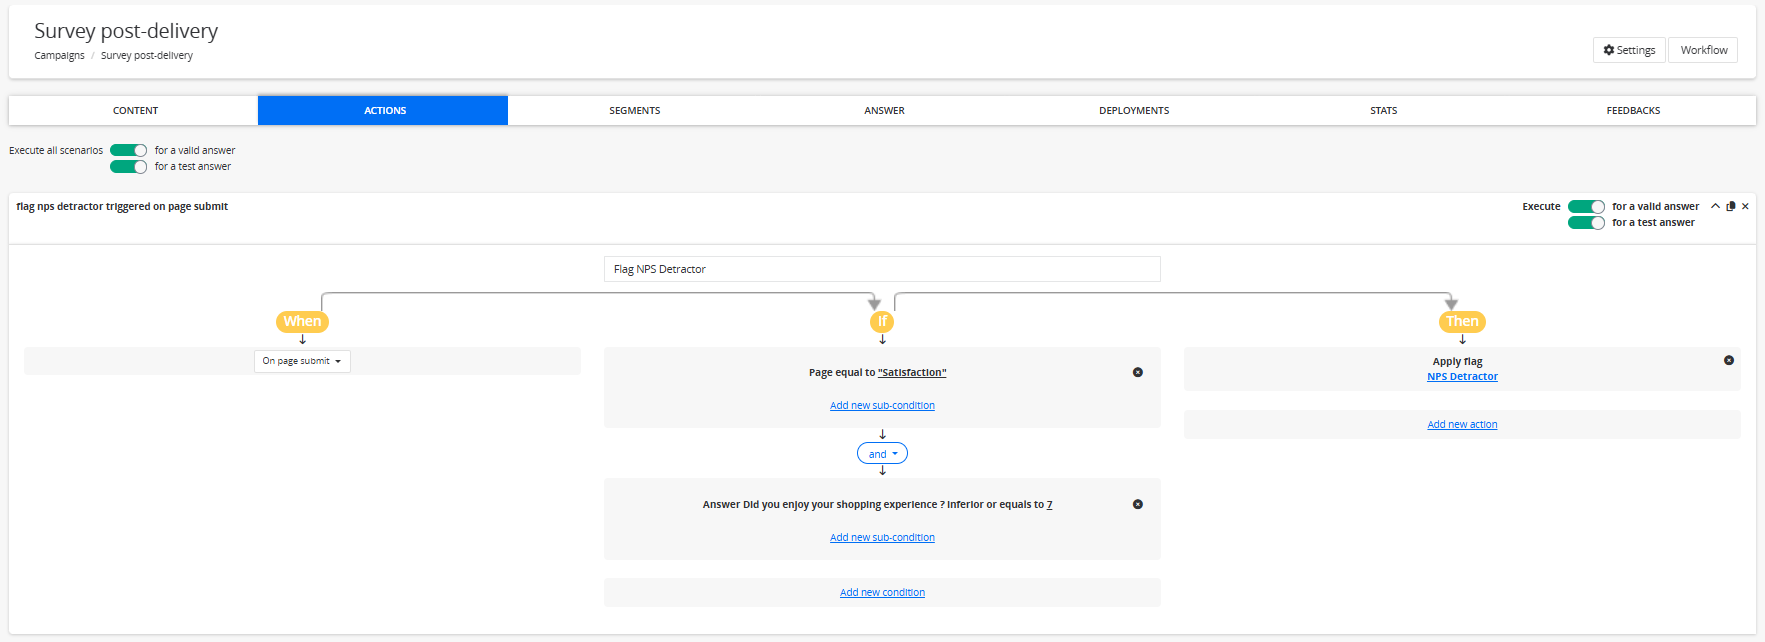Toggle scenario Execute for a valid answer
Viewport: 1765px width, 642px height.
(1586, 206)
